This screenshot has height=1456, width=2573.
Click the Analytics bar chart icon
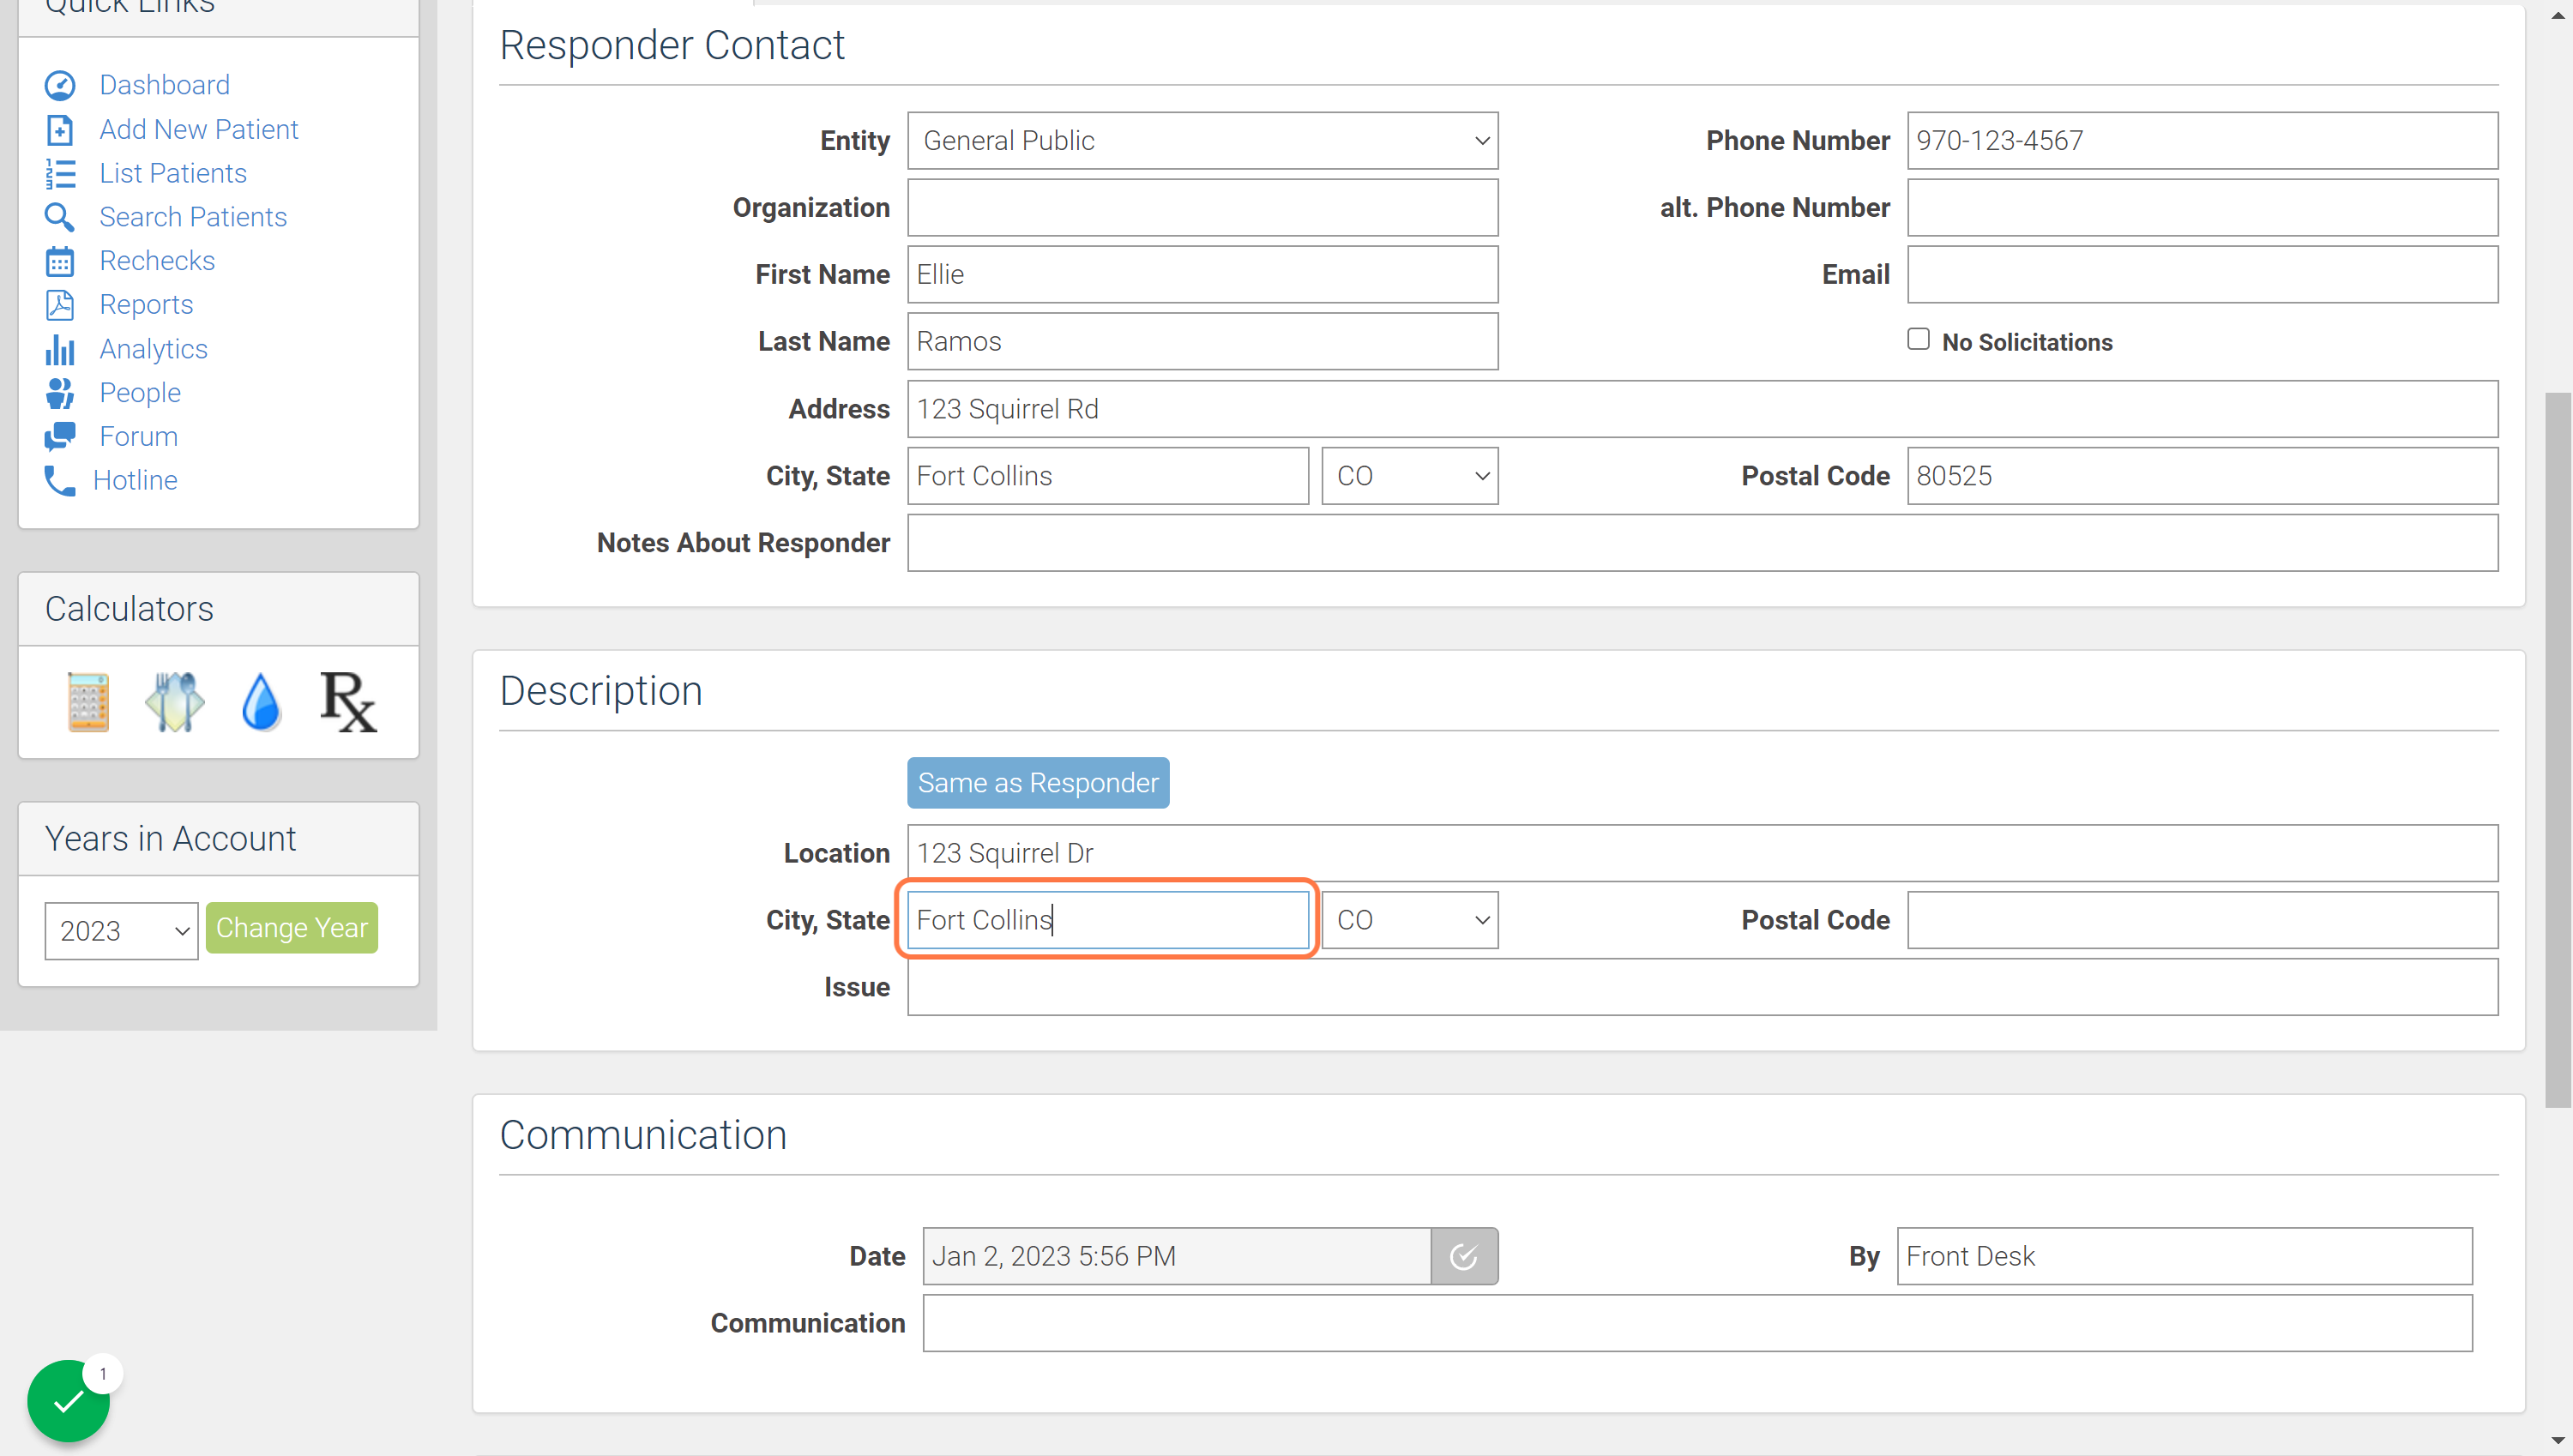click(x=60, y=349)
